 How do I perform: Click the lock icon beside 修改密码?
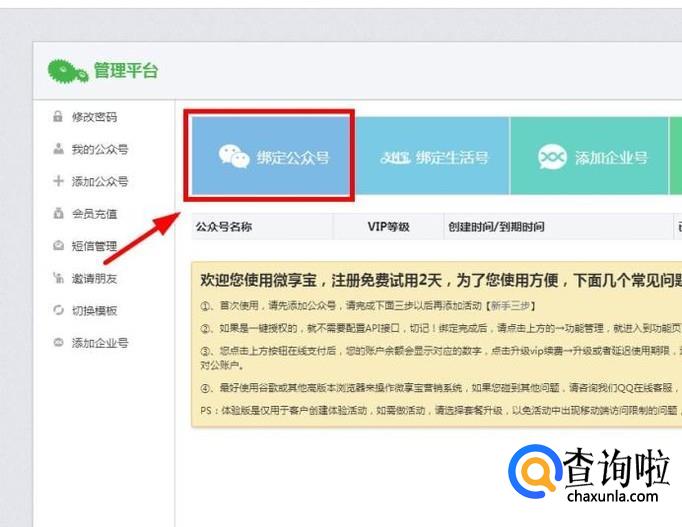tap(57, 117)
